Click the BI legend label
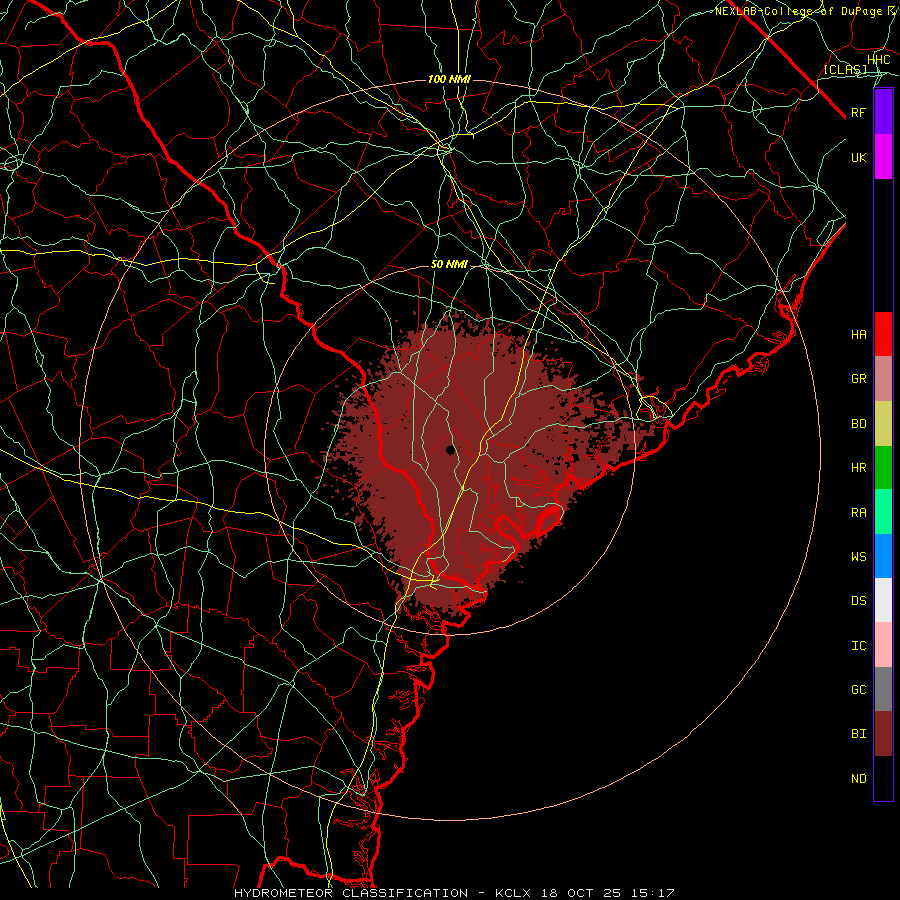Viewport: 900px width, 900px height. pos(858,734)
